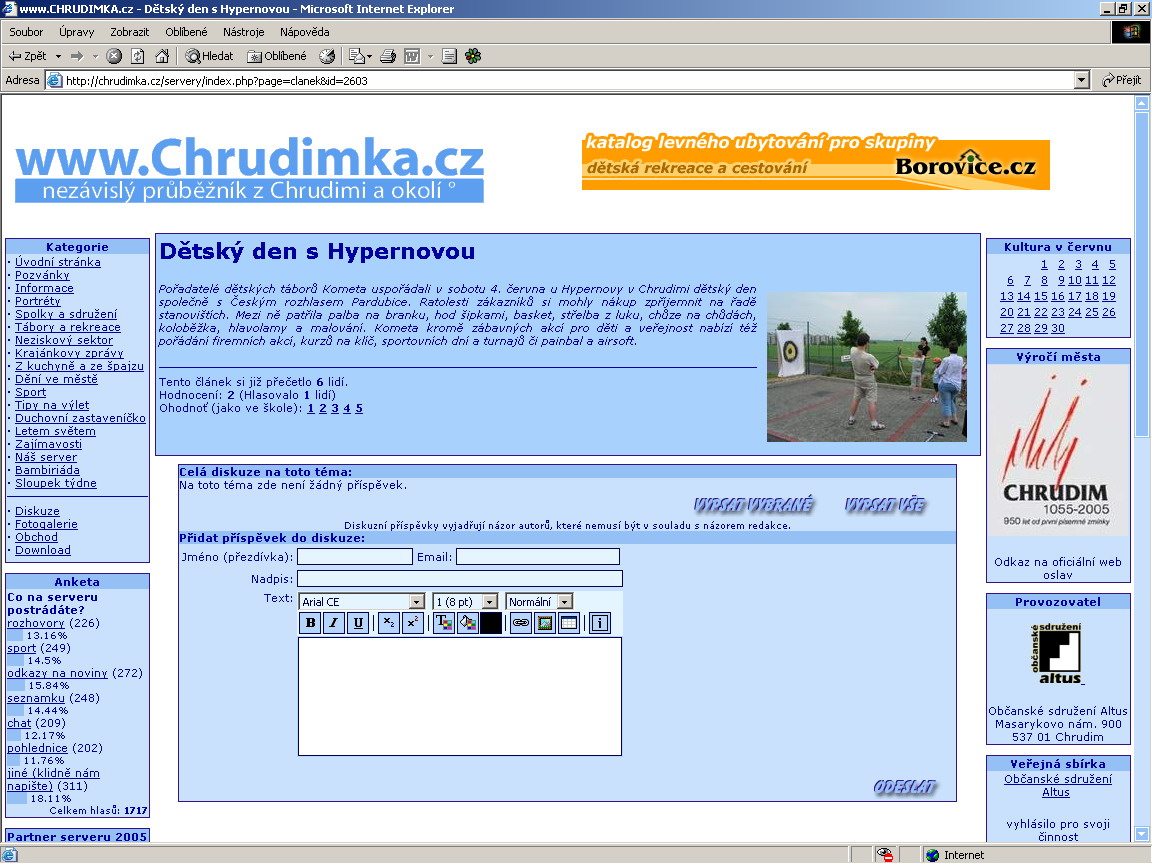Insert an image in the editor
The image size is (1152, 864).
point(544,623)
